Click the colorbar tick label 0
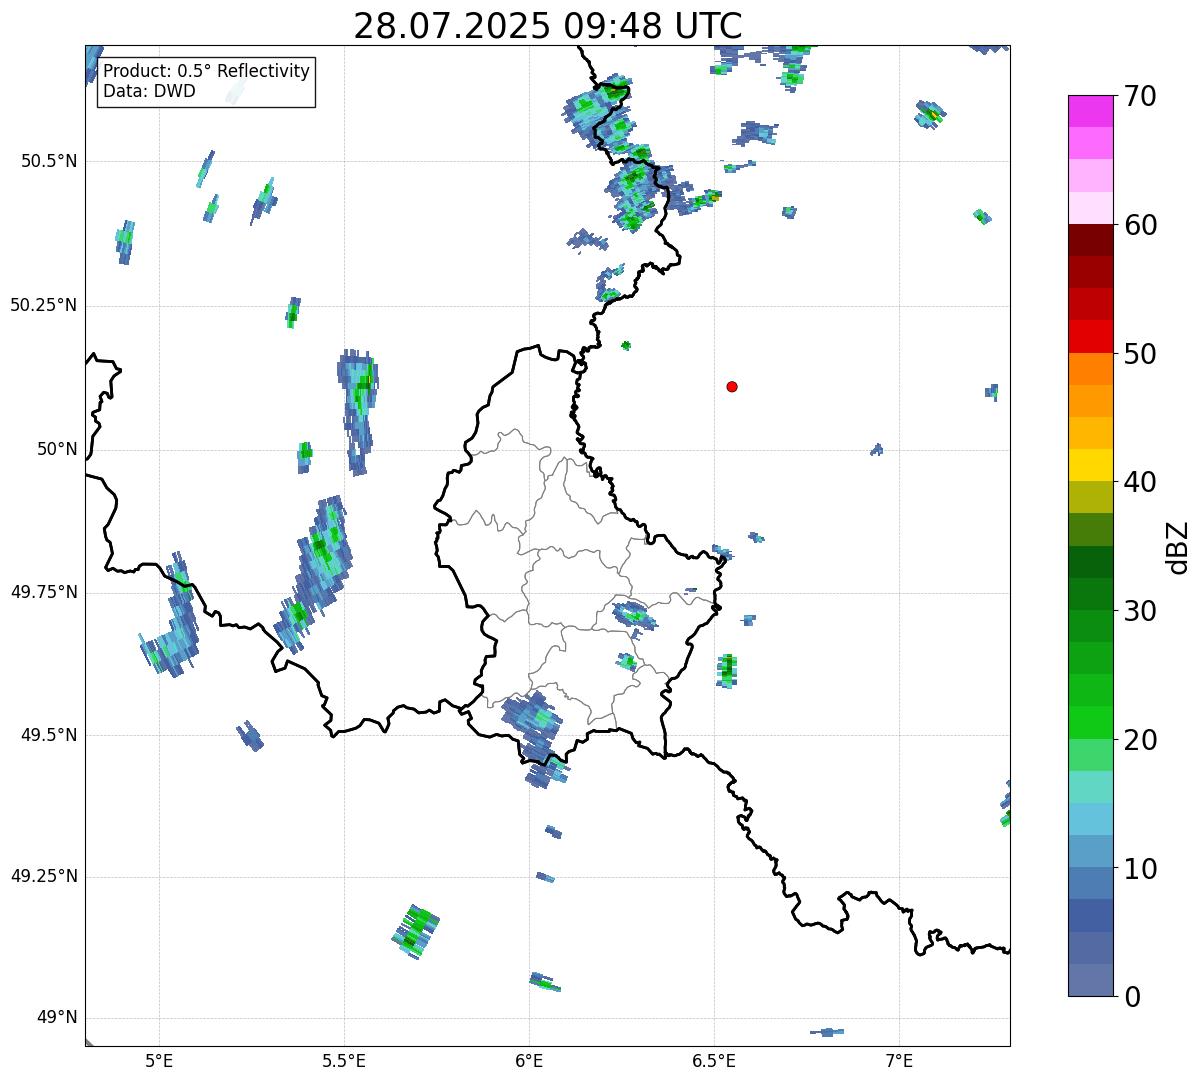 [1131, 997]
